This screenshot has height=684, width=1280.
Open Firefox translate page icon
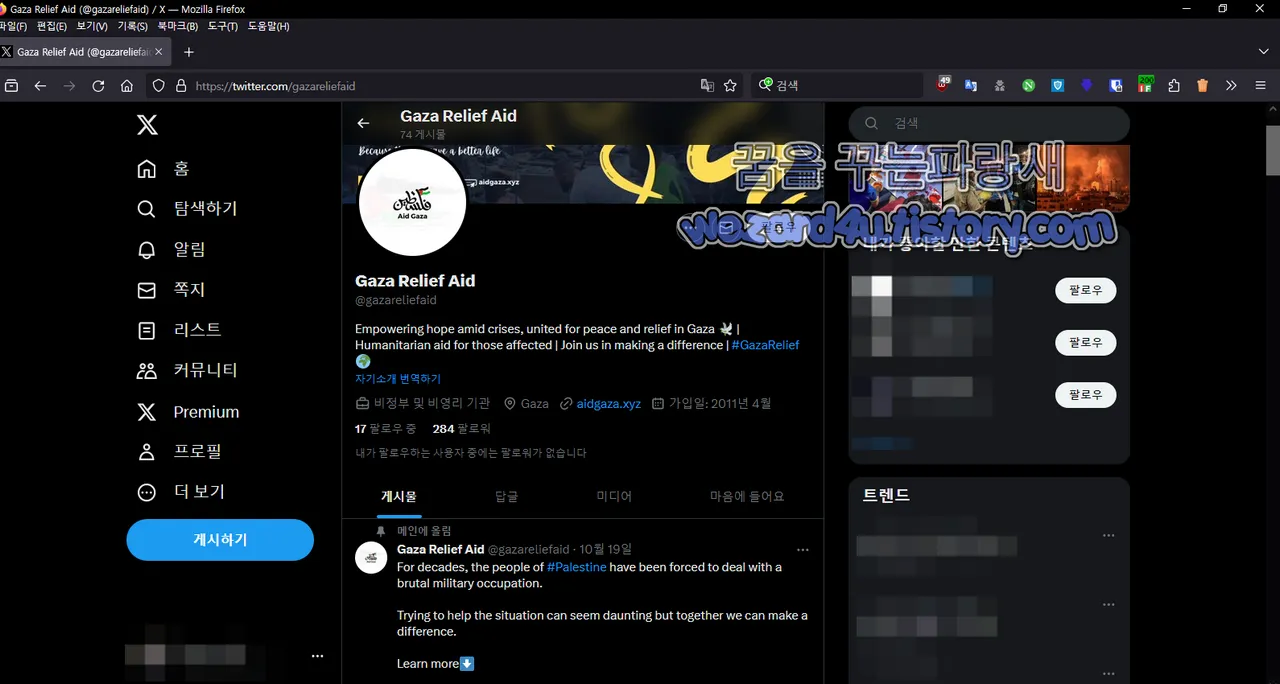[707, 86]
